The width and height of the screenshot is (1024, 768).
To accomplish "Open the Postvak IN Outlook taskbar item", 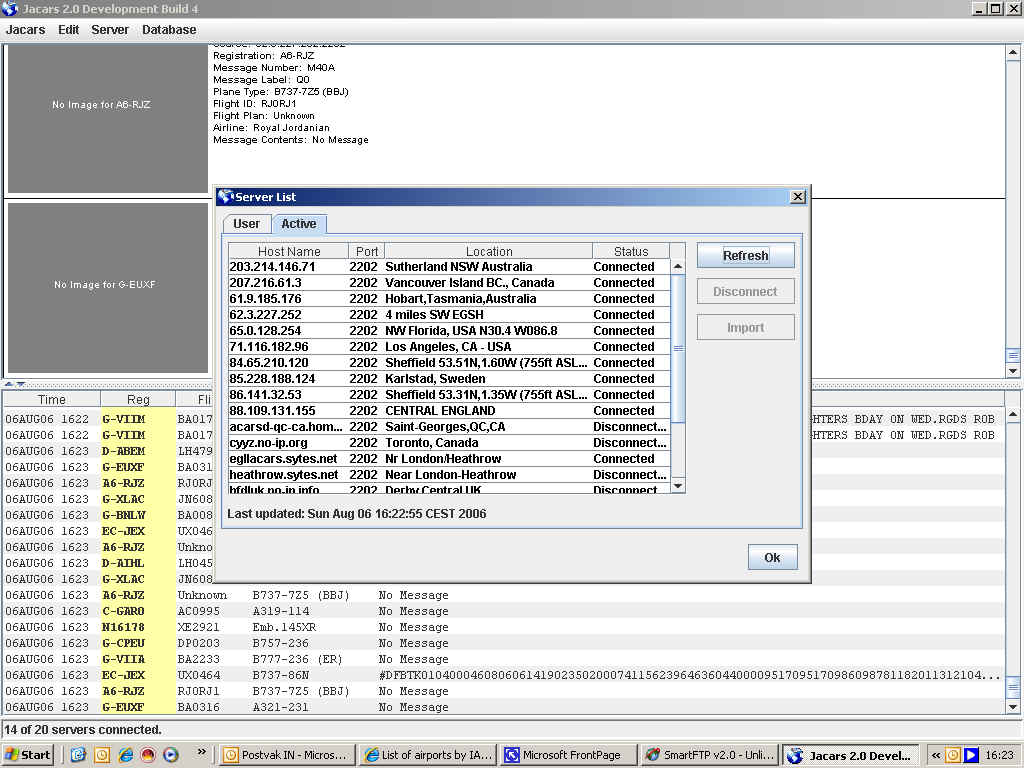I will (x=287, y=755).
